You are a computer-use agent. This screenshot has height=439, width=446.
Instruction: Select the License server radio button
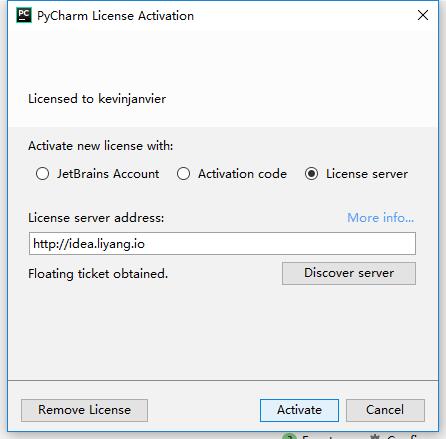(x=311, y=174)
